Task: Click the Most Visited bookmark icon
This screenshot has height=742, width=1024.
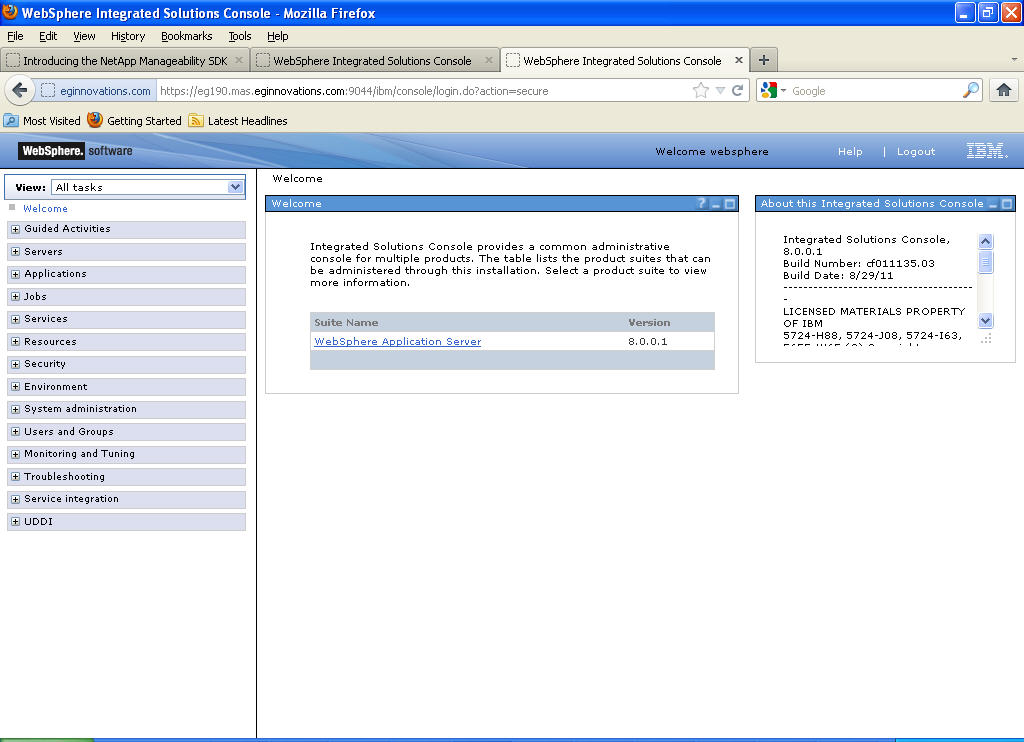Action: click(x=11, y=121)
